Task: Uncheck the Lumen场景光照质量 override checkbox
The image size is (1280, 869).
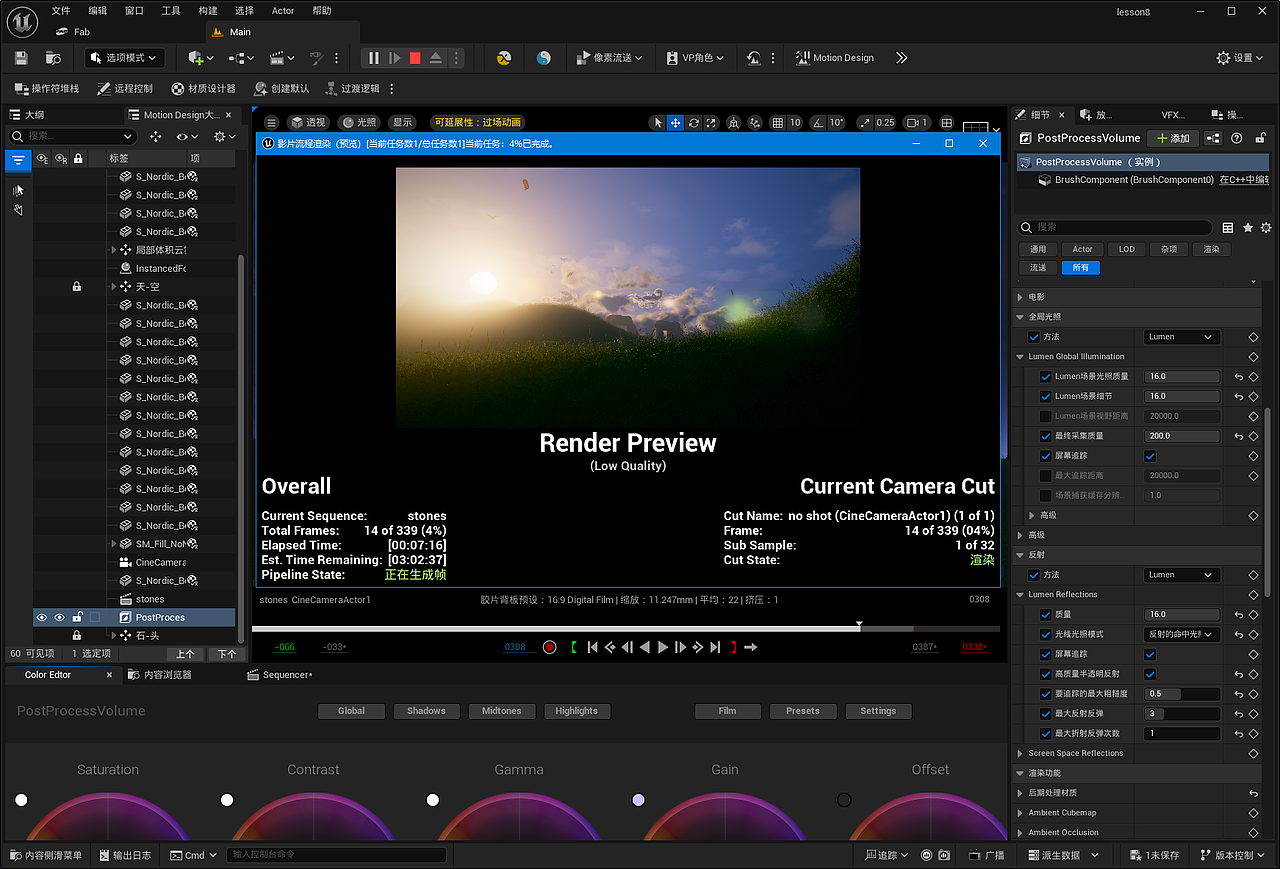Action: [x=1045, y=377]
